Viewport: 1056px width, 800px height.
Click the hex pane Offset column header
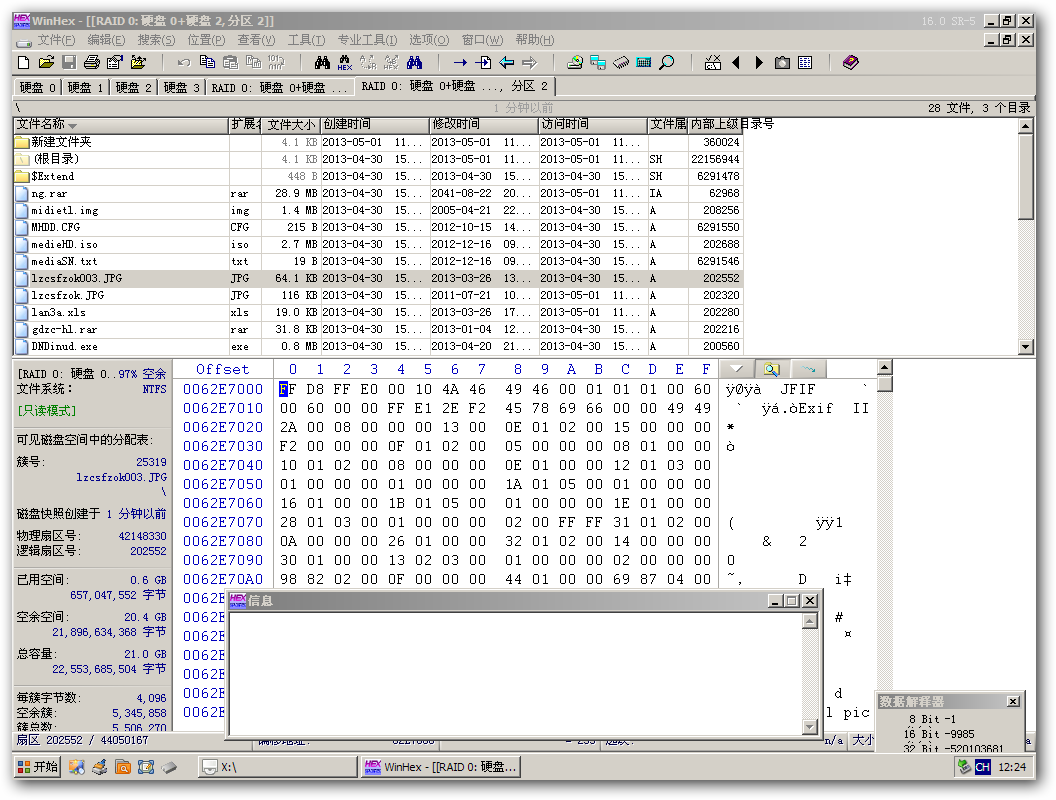pyautogui.click(x=222, y=369)
